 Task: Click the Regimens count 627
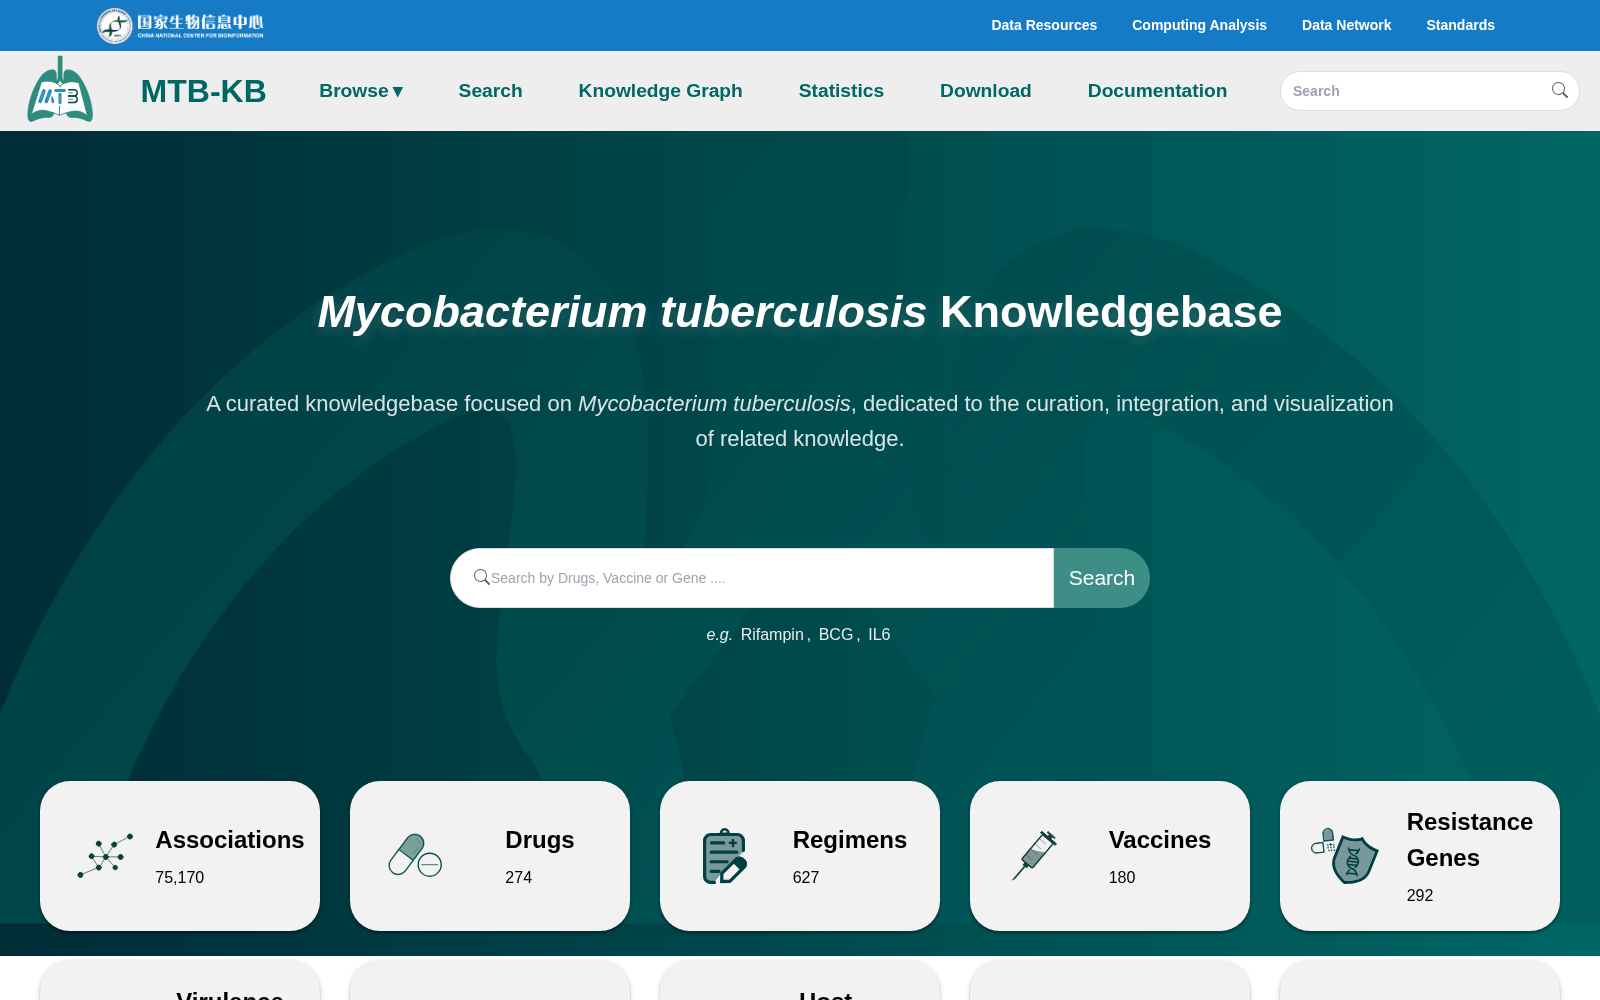click(x=806, y=877)
